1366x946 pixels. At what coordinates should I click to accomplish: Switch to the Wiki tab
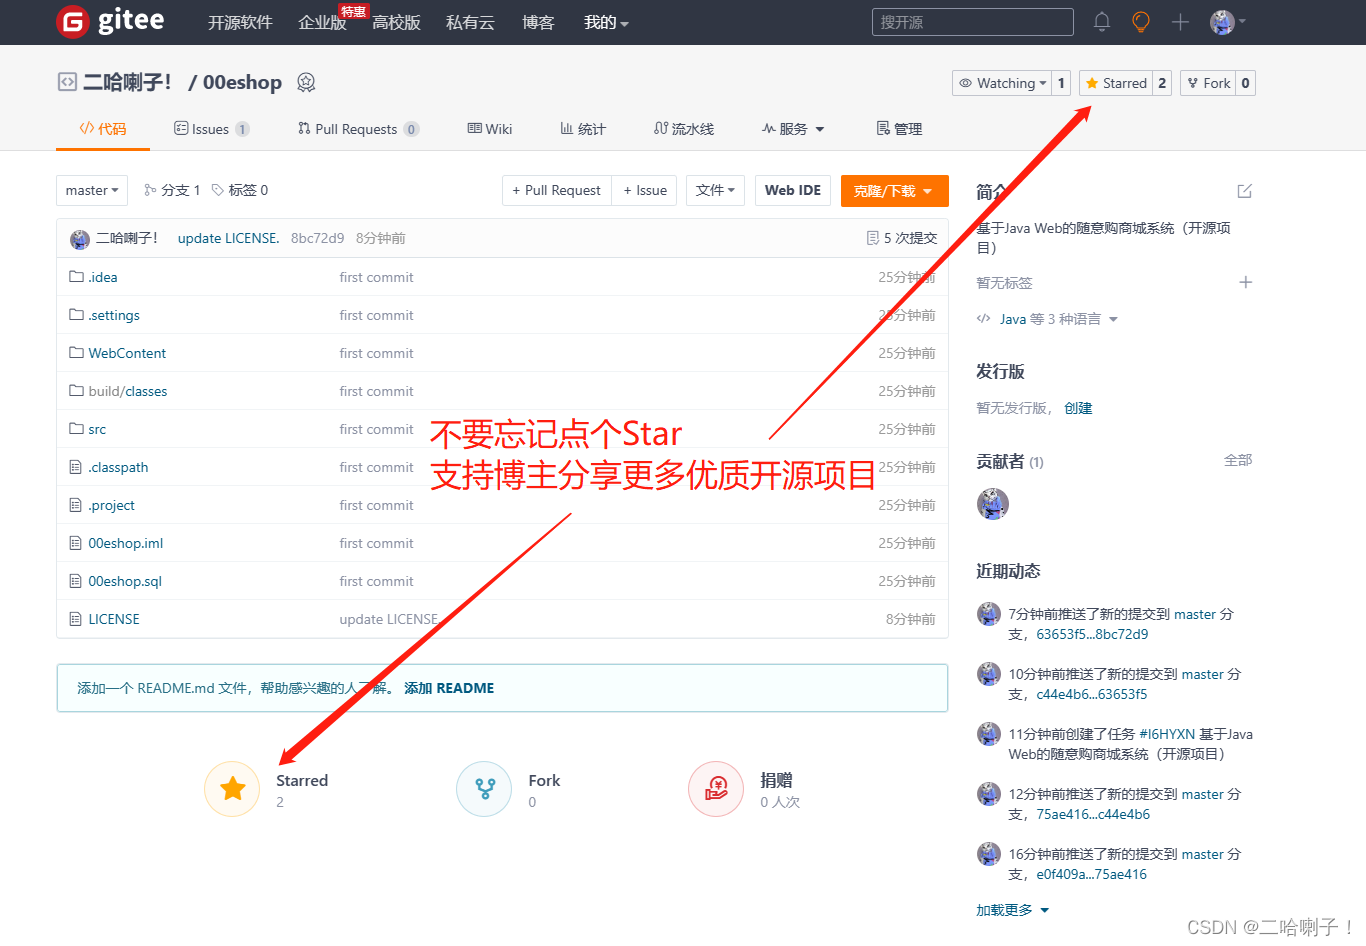[490, 129]
